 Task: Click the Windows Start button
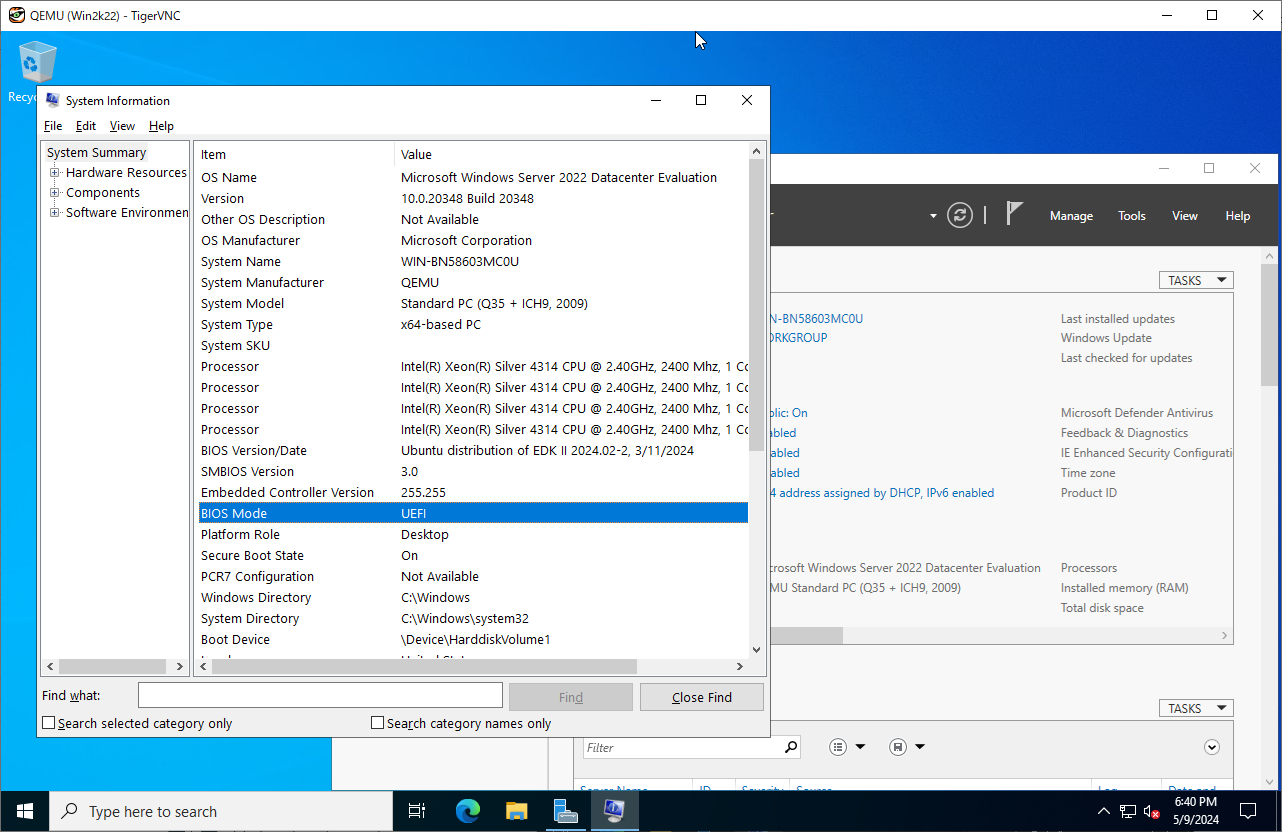click(x=24, y=811)
